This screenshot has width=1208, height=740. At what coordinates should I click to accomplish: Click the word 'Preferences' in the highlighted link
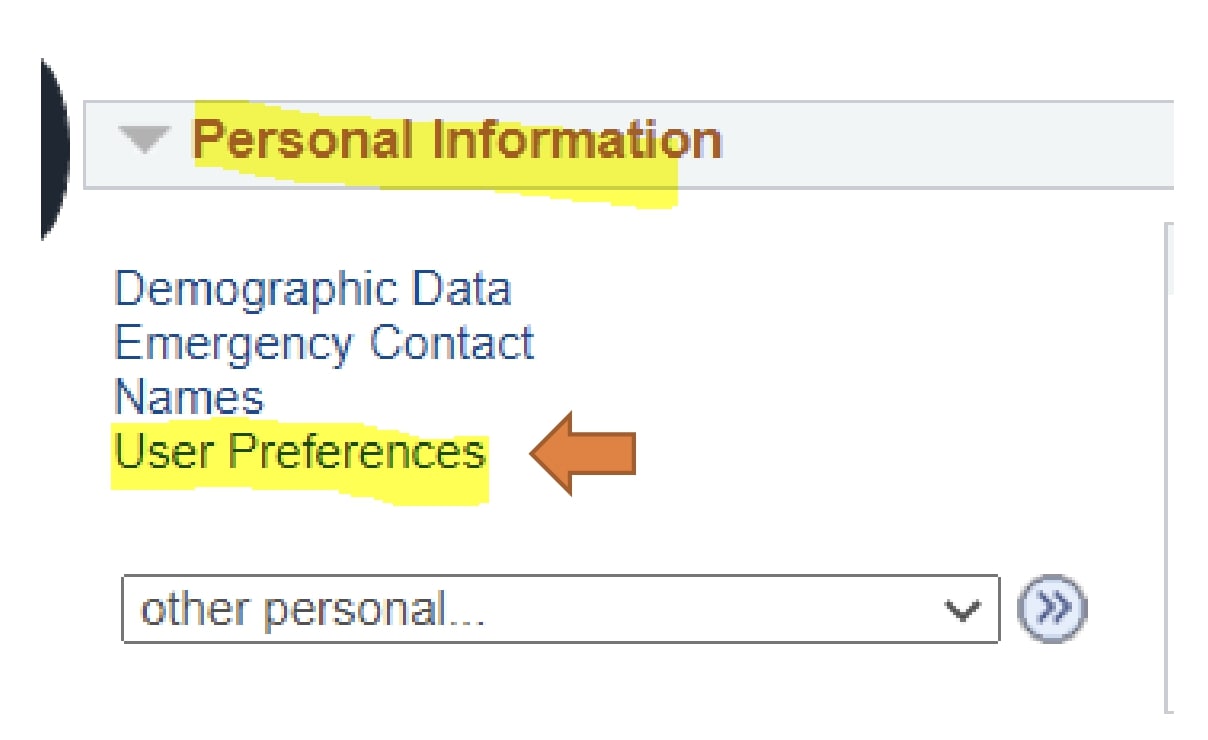click(x=357, y=452)
